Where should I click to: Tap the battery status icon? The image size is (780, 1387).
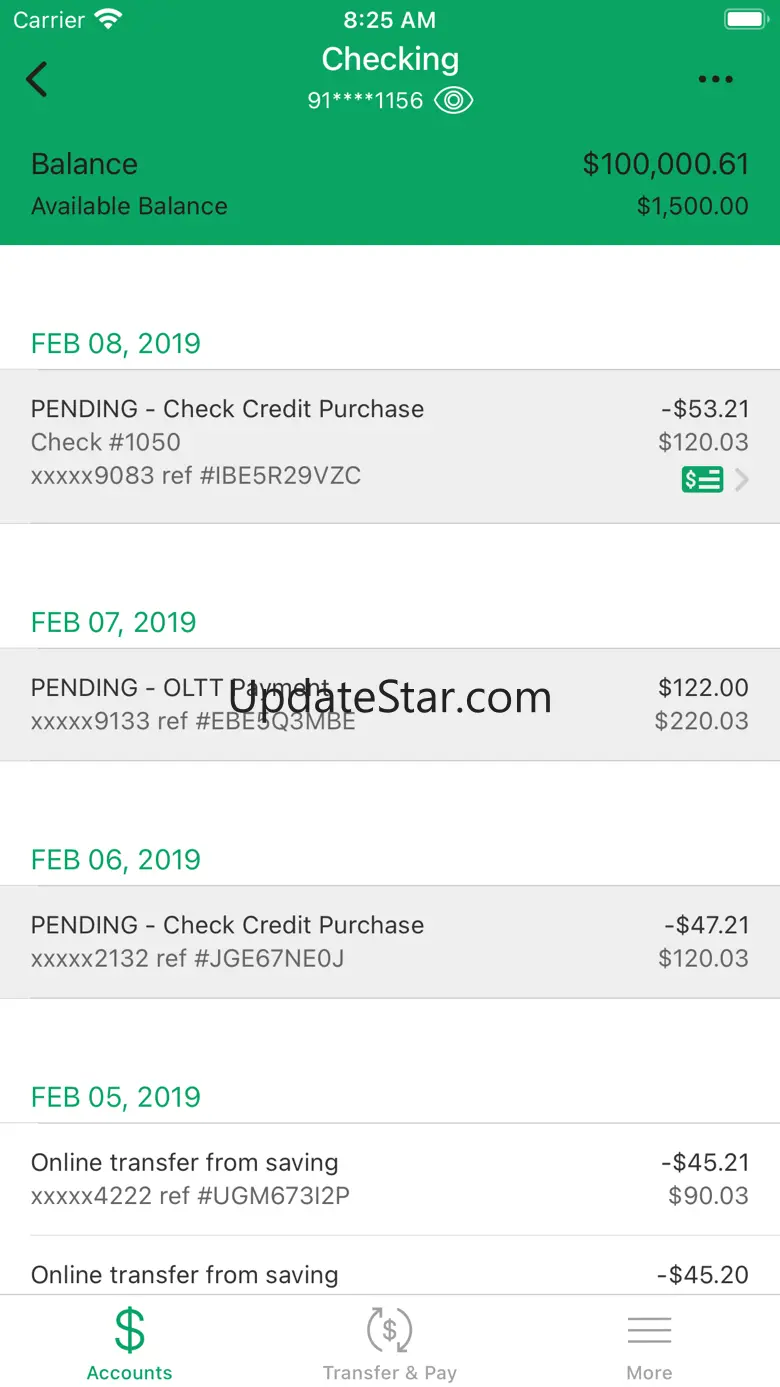click(745, 19)
